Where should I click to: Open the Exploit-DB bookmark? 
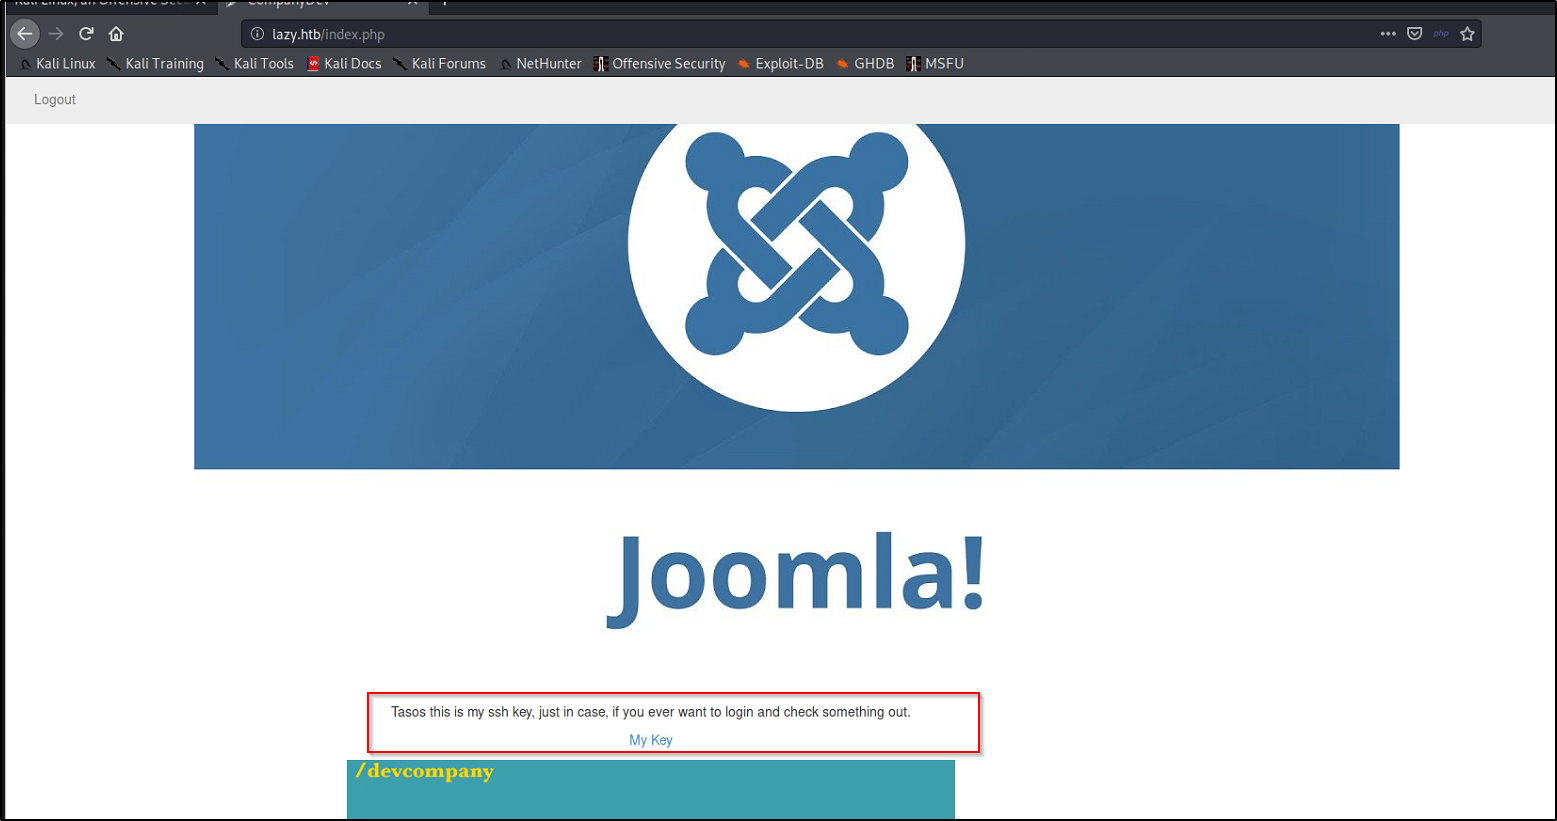pos(781,63)
